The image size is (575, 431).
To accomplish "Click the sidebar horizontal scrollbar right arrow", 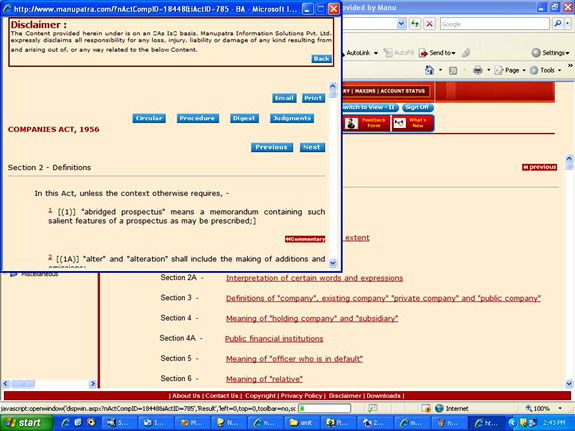I will (92, 384).
